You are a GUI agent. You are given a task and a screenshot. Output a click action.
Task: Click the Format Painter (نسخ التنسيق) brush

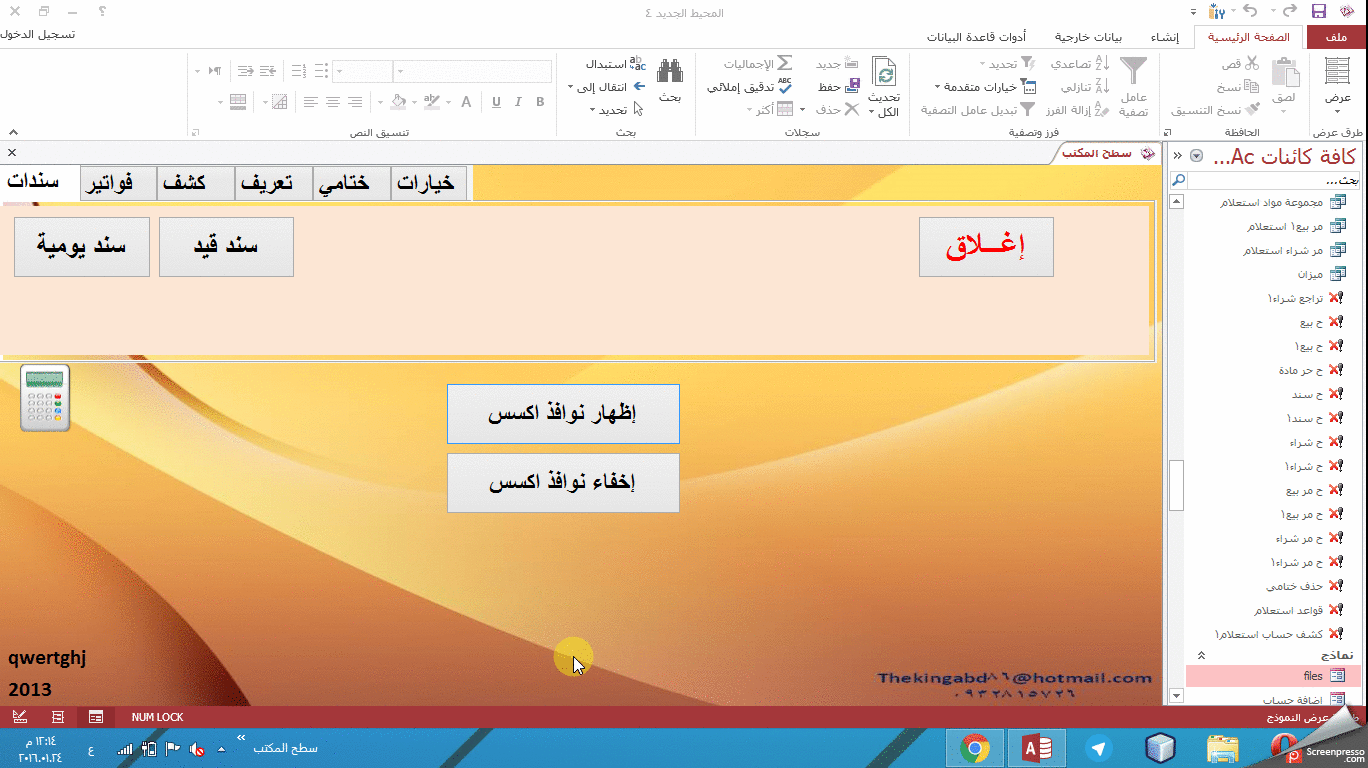tap(1252, 110)
